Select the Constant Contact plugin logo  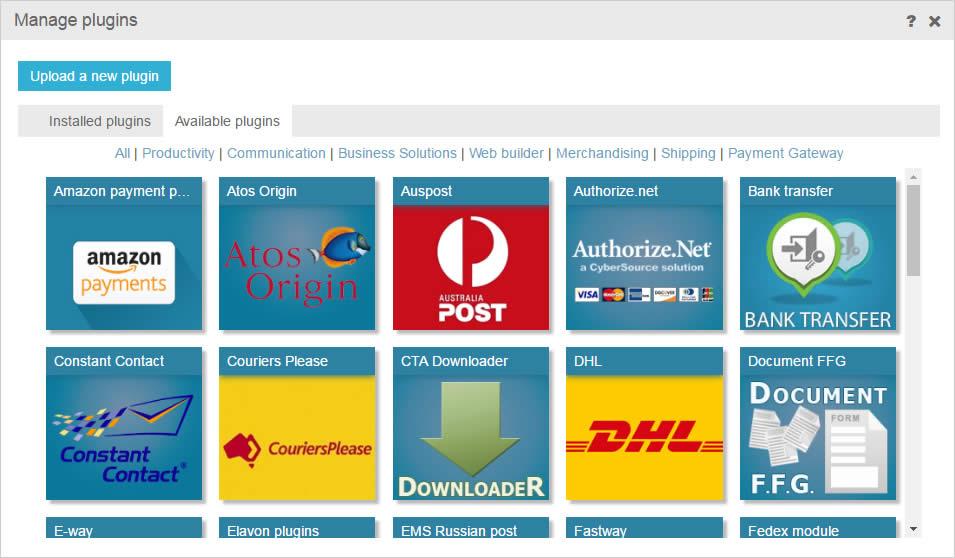[x=124, y=438]
